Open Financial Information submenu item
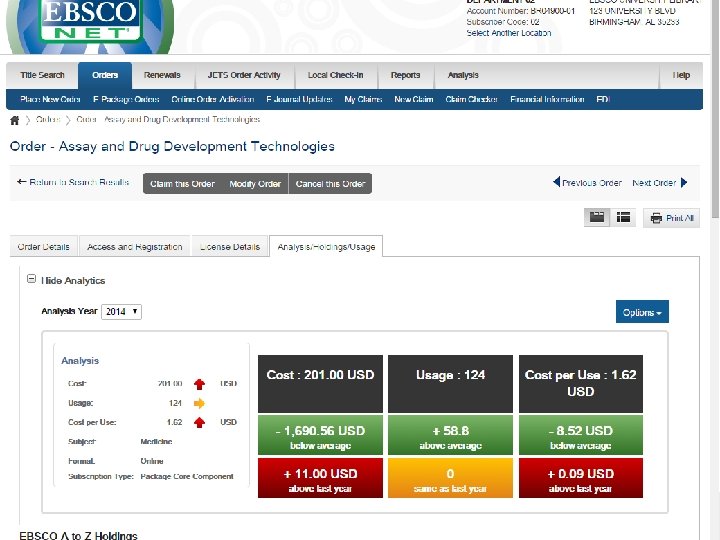This screenshot has height=540, width=720. pyautogui.click(x=547, y=99)
